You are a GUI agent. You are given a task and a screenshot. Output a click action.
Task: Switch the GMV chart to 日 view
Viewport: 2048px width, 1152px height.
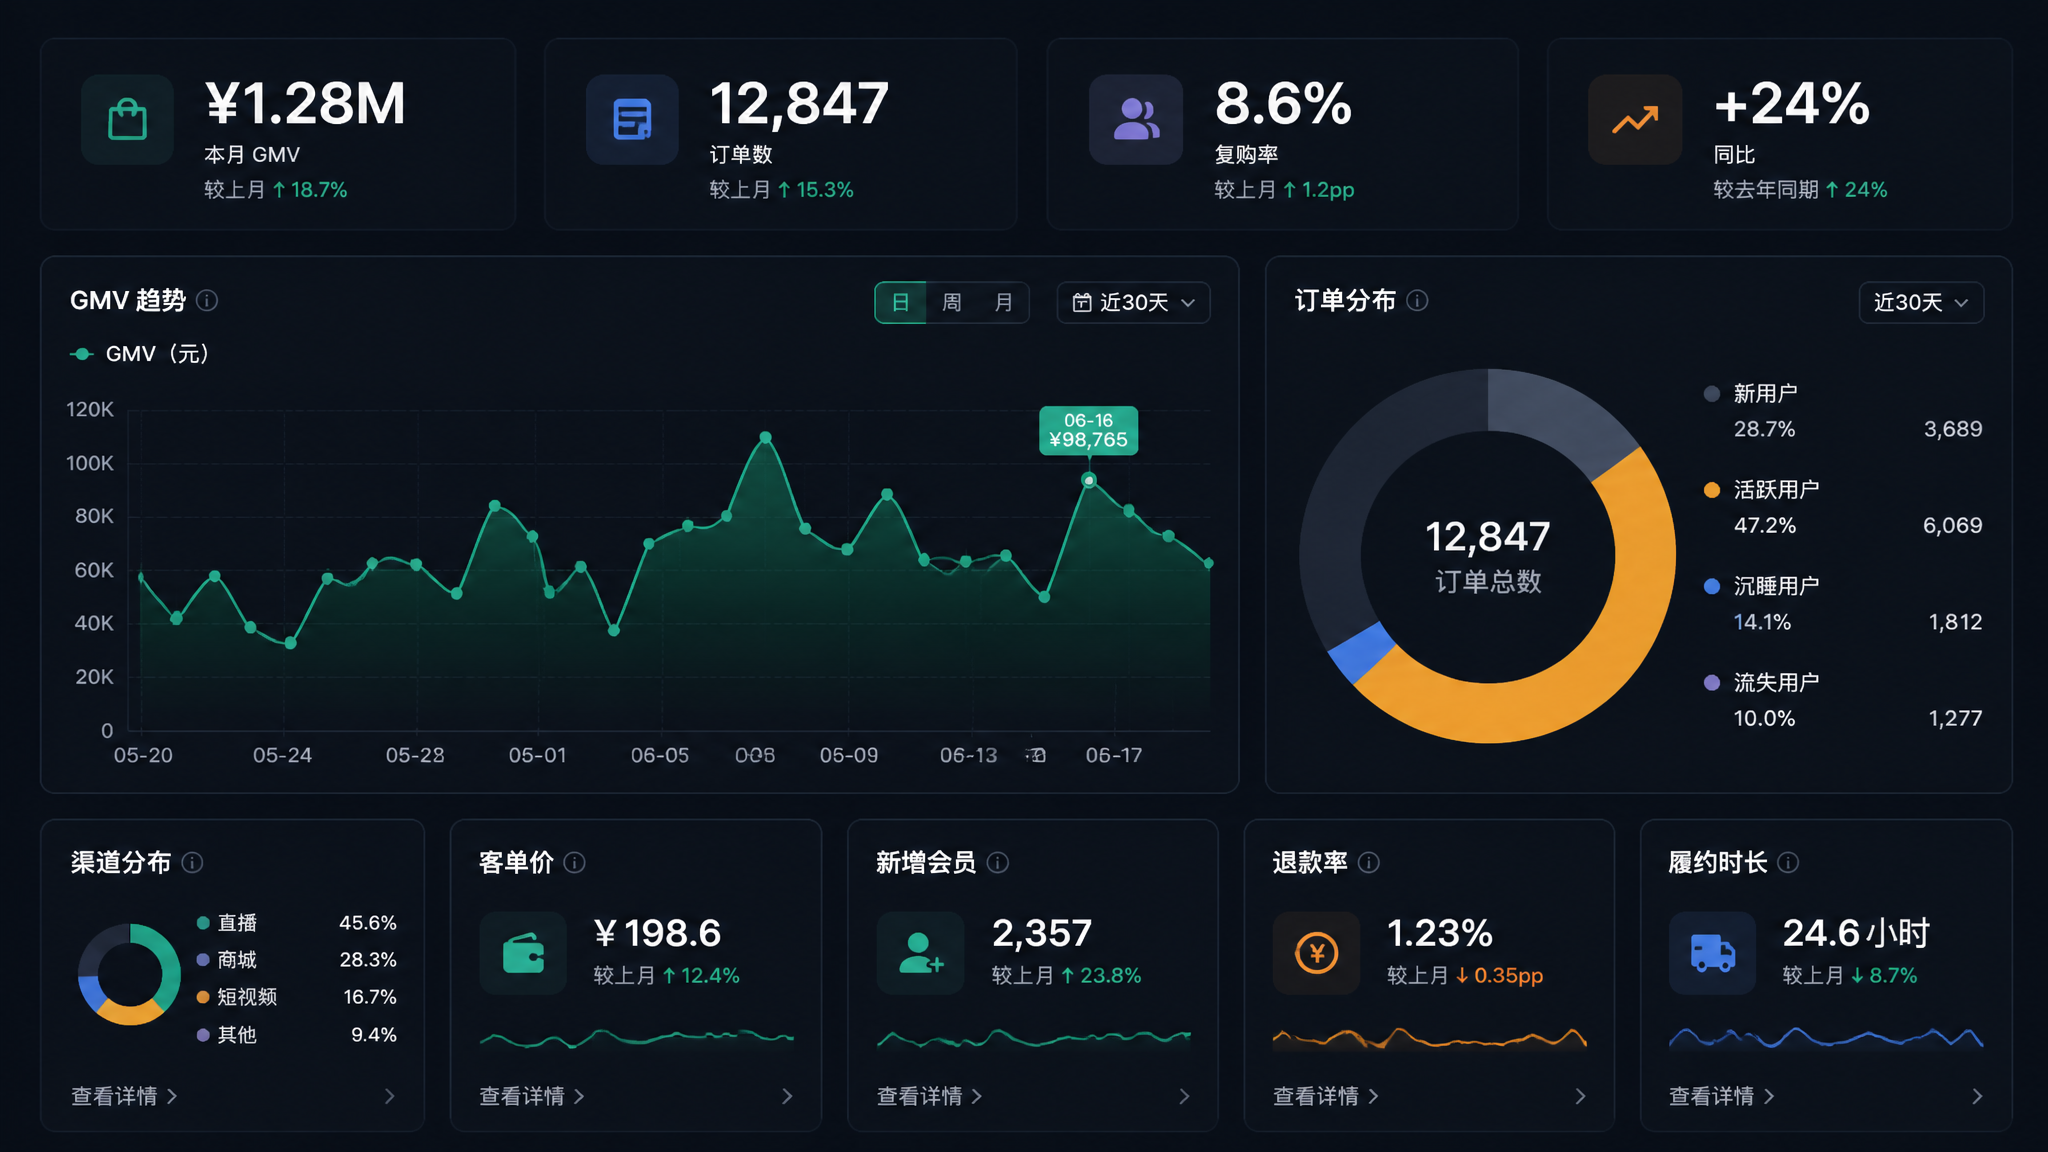pyautogui.click(x=901, y=302)
